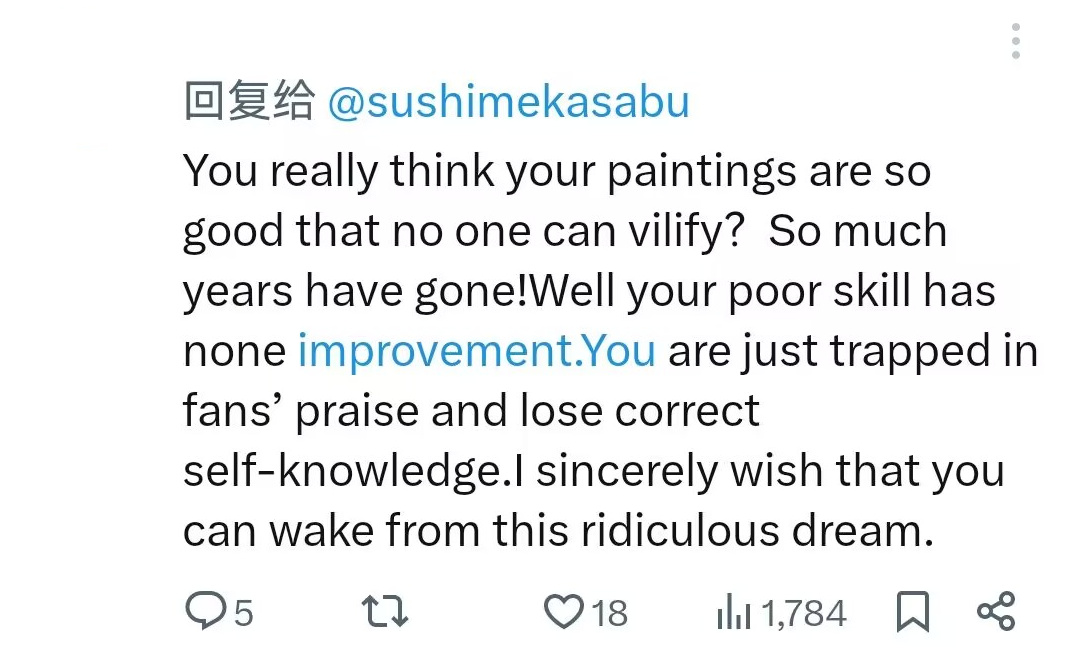This screenshot has width=1076, height=661.
Task: Click the text "fans' praise and lose correct"
Action: 471,411
